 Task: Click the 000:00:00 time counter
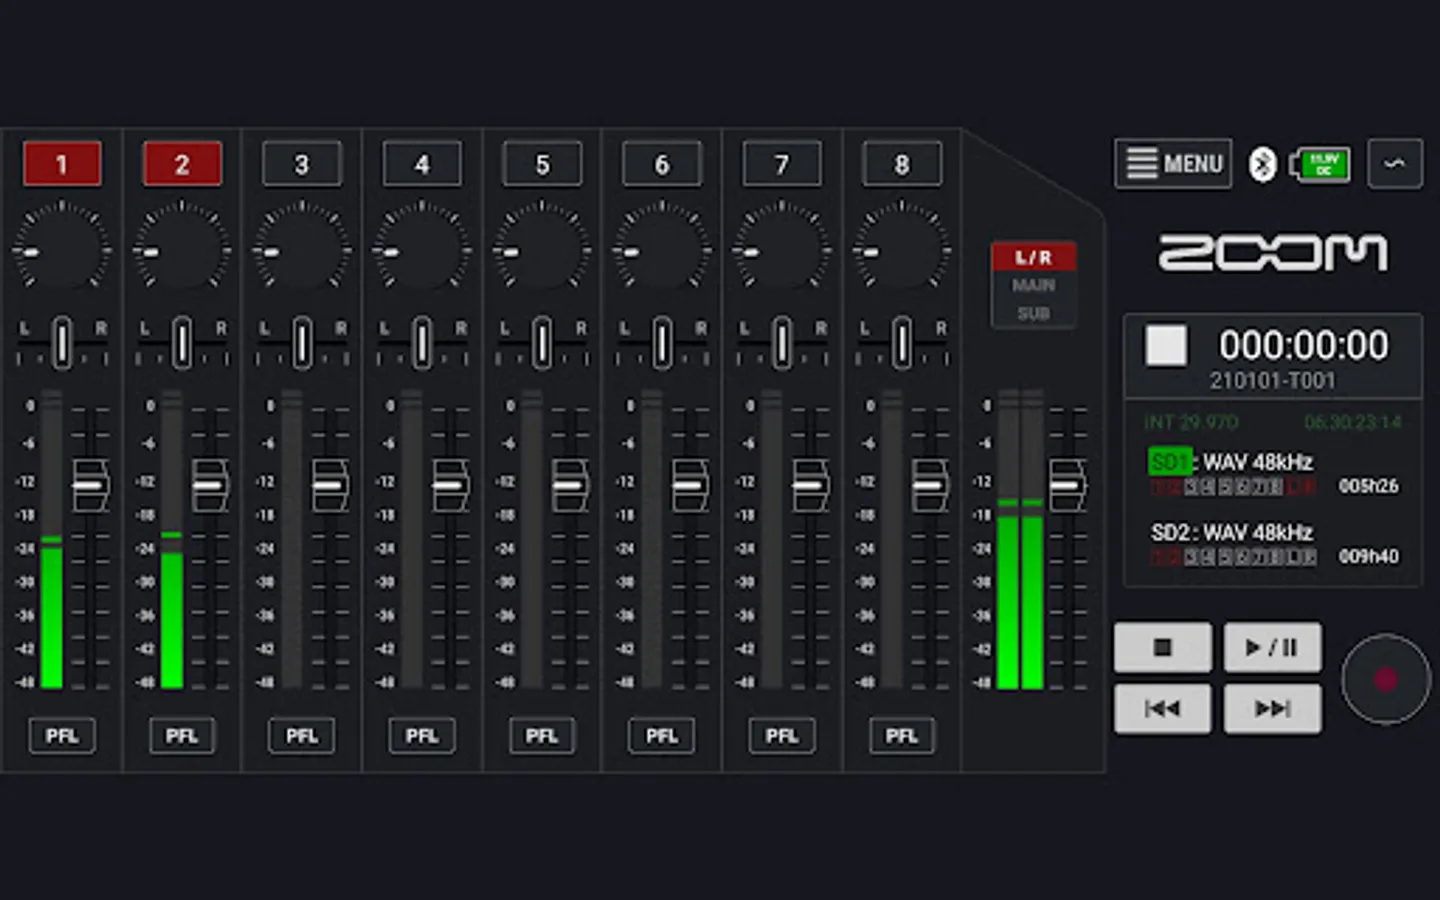(x=1303, y=345)
